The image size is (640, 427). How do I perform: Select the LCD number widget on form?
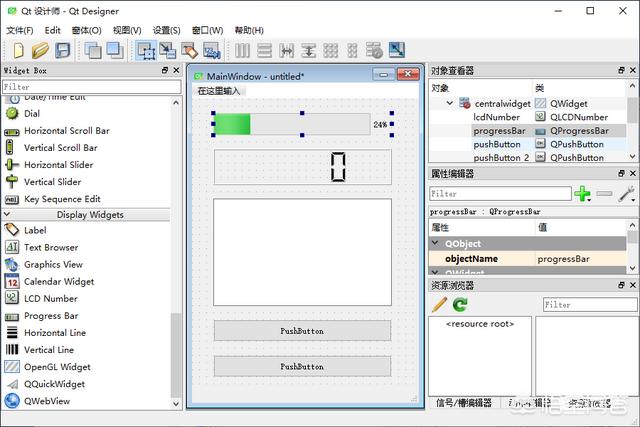click(x=302, y=167)
